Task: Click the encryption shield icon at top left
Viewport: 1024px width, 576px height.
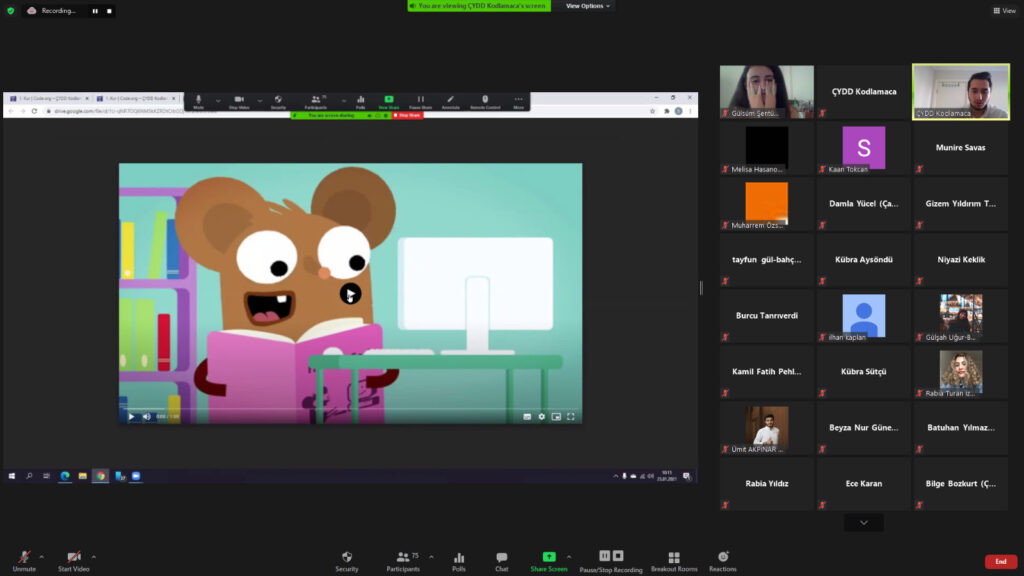Action: pyautogui.click(x=11, y=10)
